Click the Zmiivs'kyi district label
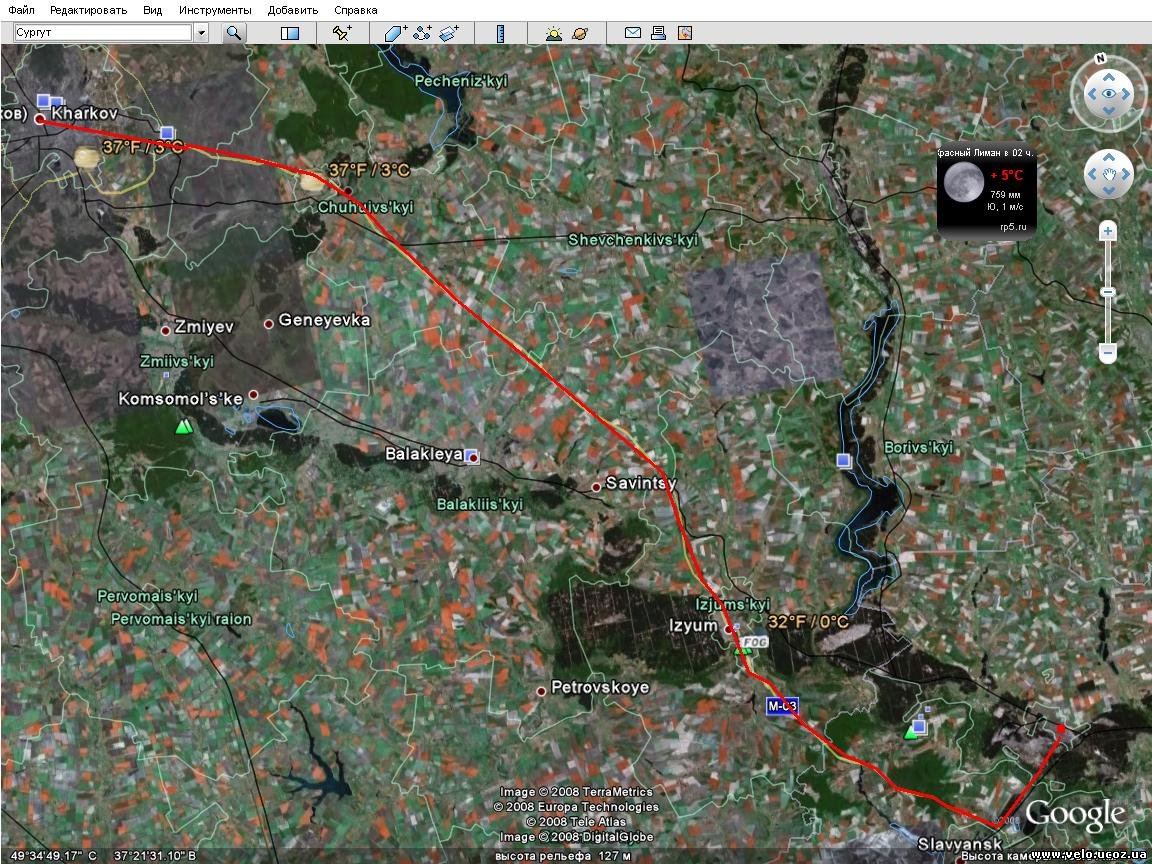 (x=177, y=361)
